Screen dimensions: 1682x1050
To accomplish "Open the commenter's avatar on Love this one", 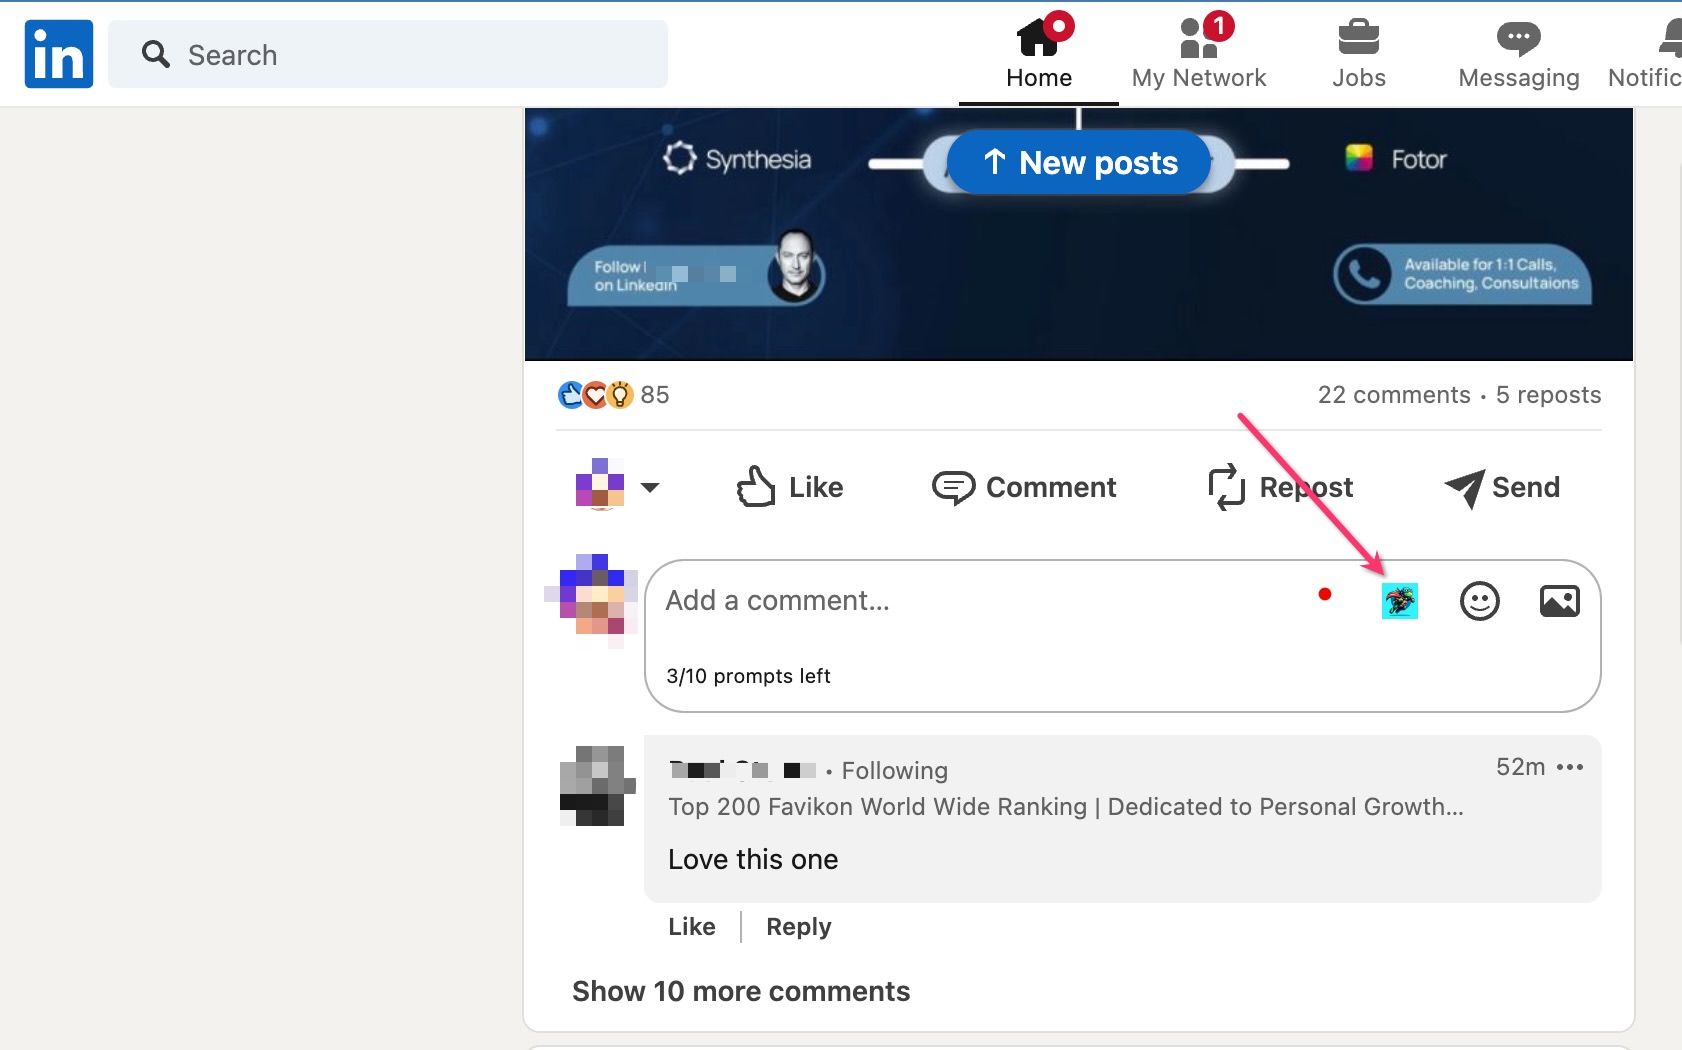I will (597, 786).
